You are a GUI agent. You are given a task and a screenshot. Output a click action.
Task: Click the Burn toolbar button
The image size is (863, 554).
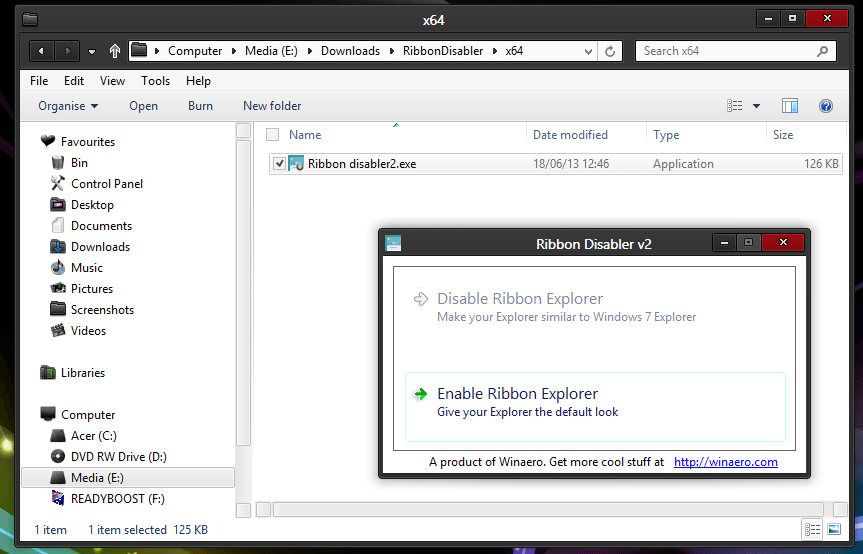[200, 106]
